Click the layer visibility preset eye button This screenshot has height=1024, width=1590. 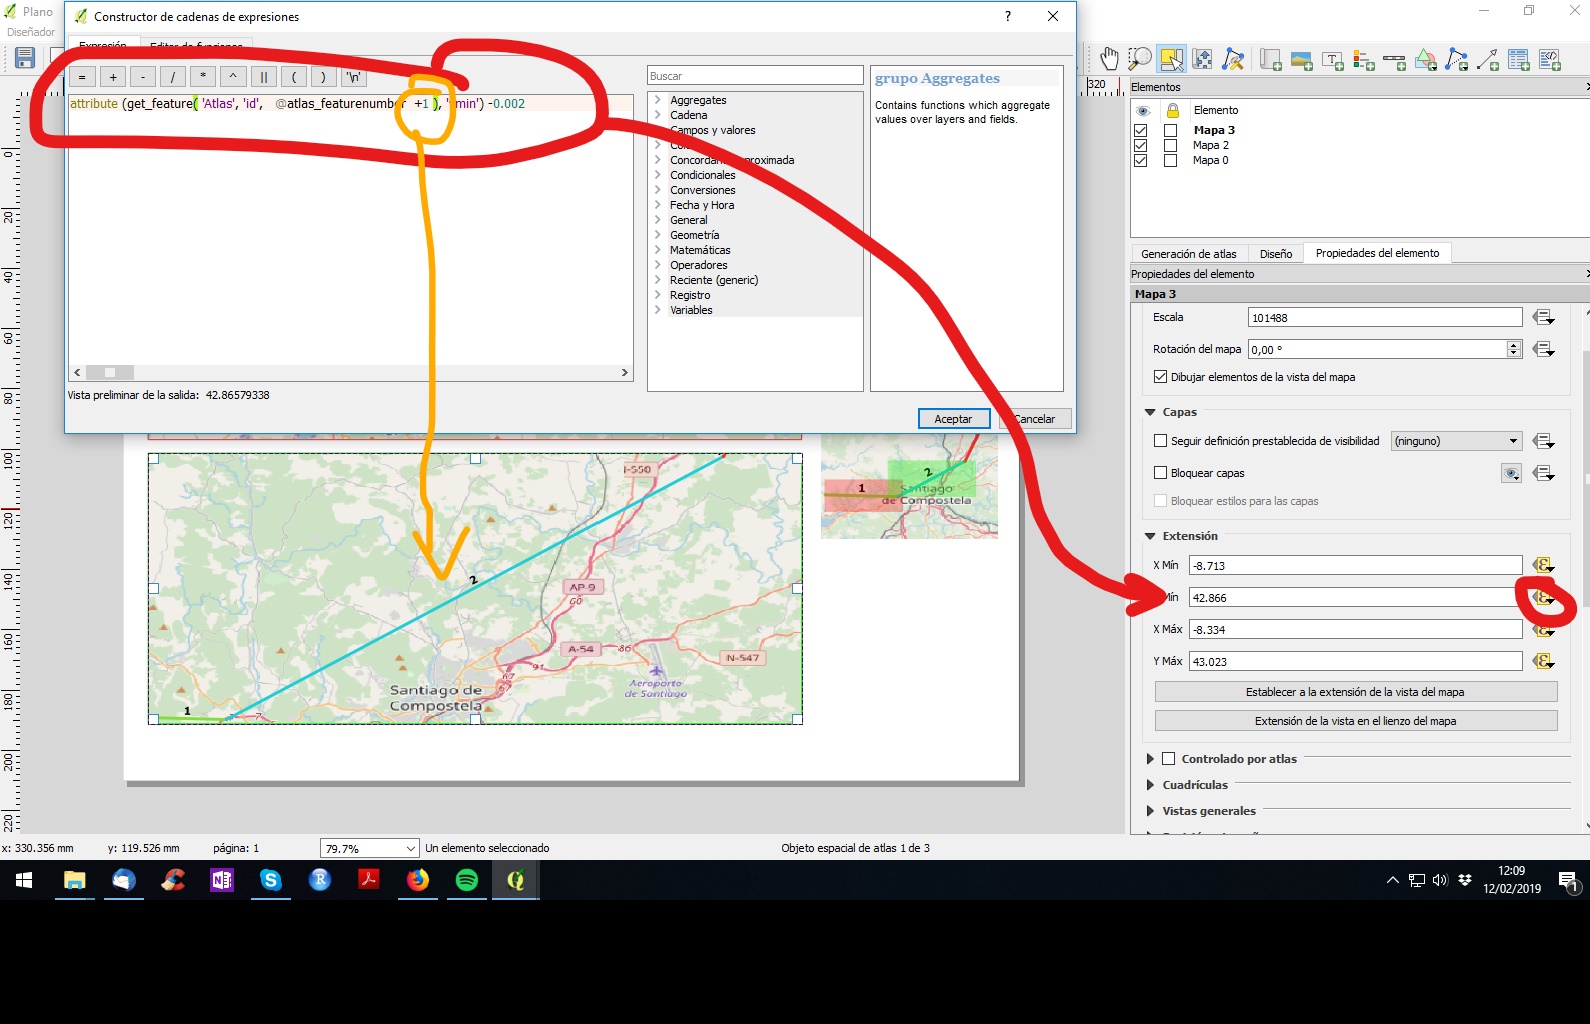[x=1512, y=473]
